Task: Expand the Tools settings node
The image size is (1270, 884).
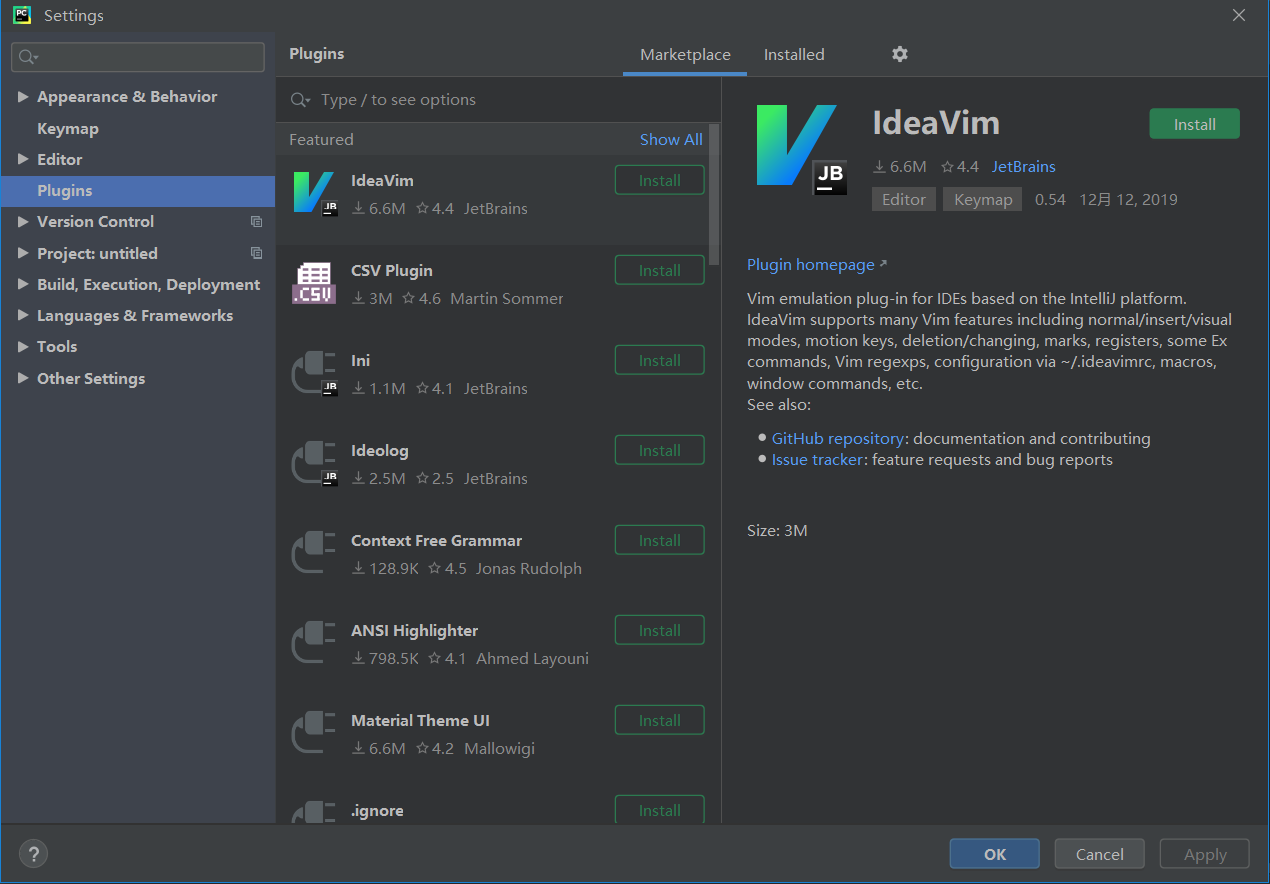Action: point(23,346)
